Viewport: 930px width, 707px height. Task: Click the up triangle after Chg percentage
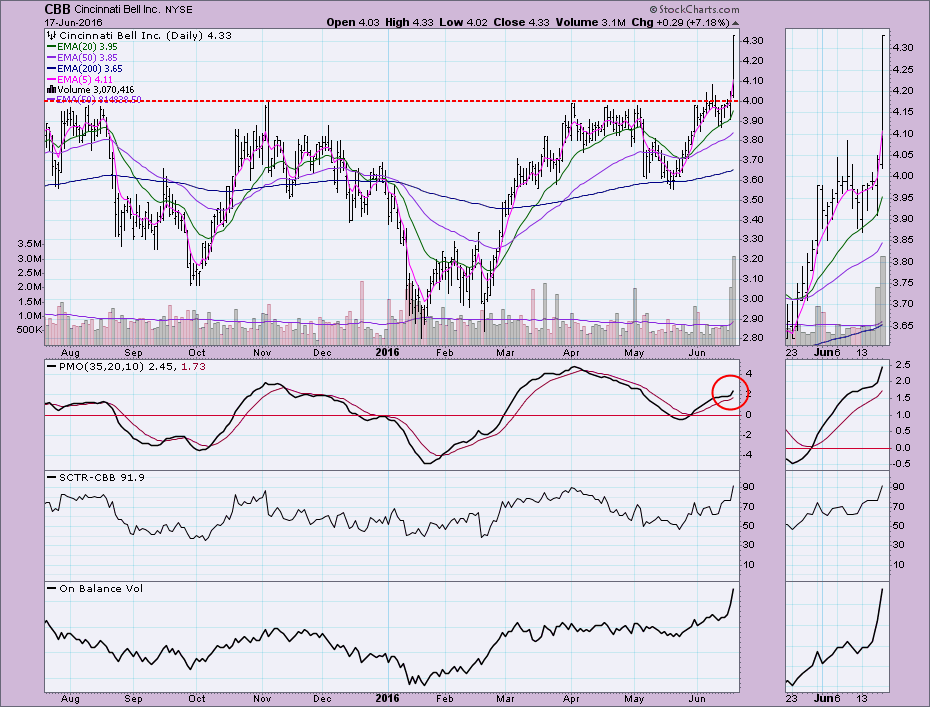click(x=736, y=21)
